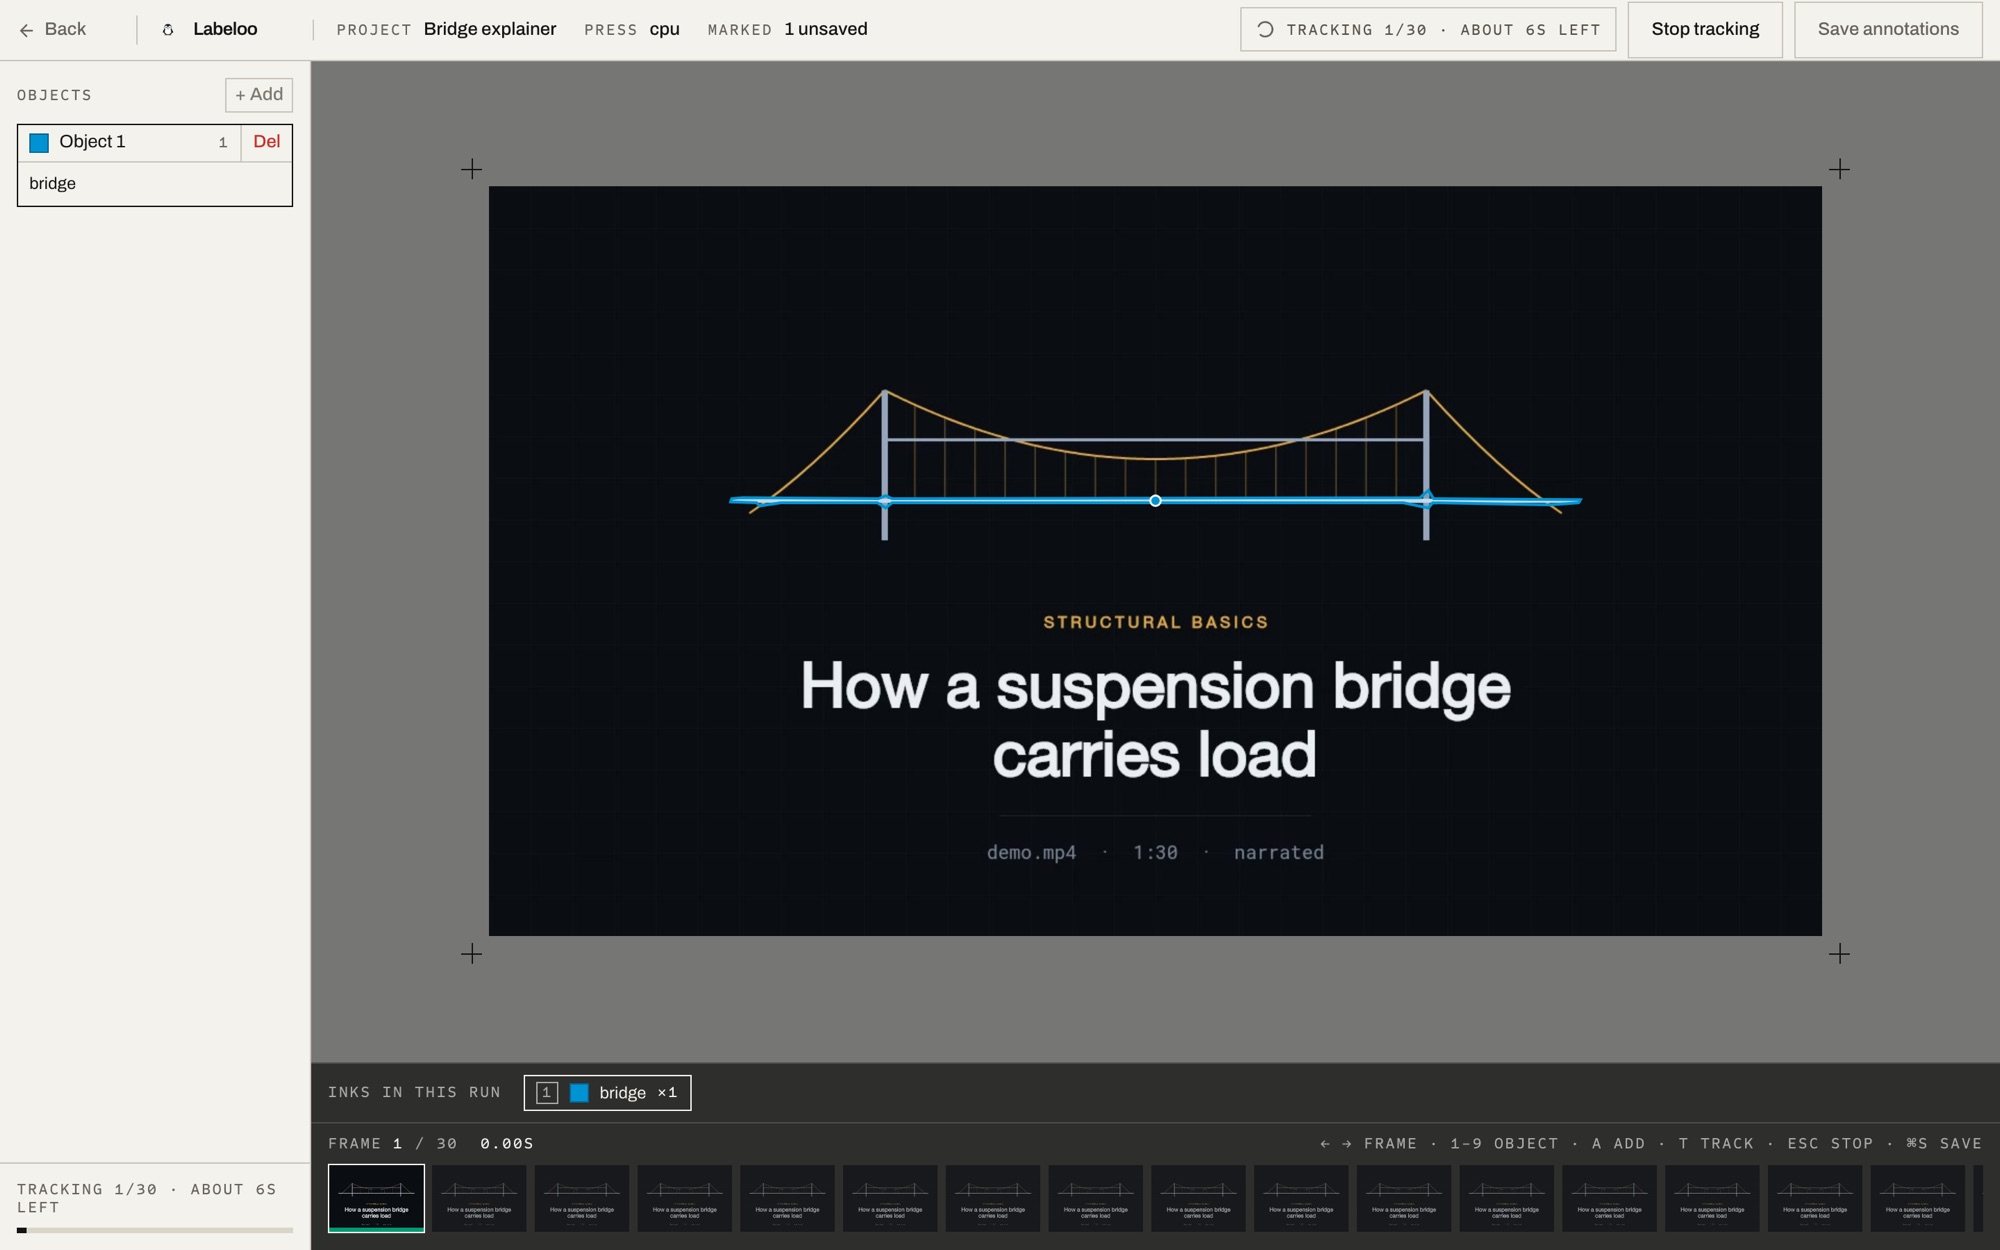Click the ⌘S SAVE shortcut hint
Image resolution: width=2000 pixels, height=1250 pixels.
pos(1944,1144)
